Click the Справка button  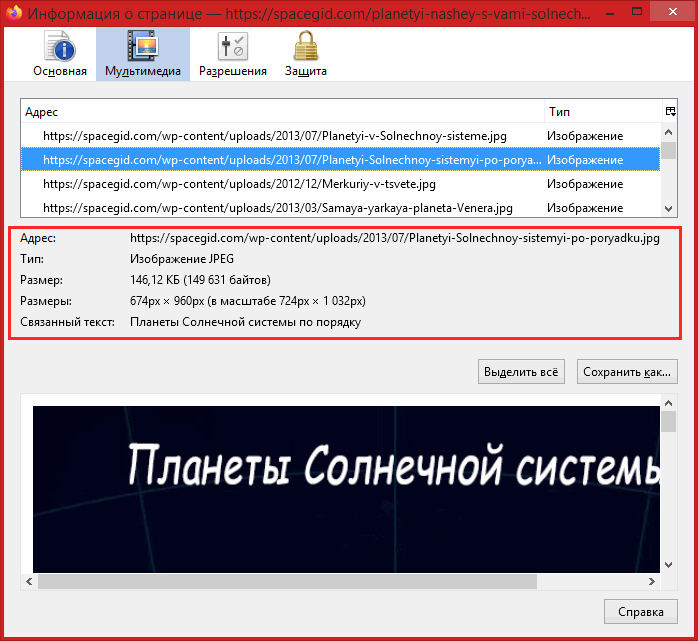641,612
